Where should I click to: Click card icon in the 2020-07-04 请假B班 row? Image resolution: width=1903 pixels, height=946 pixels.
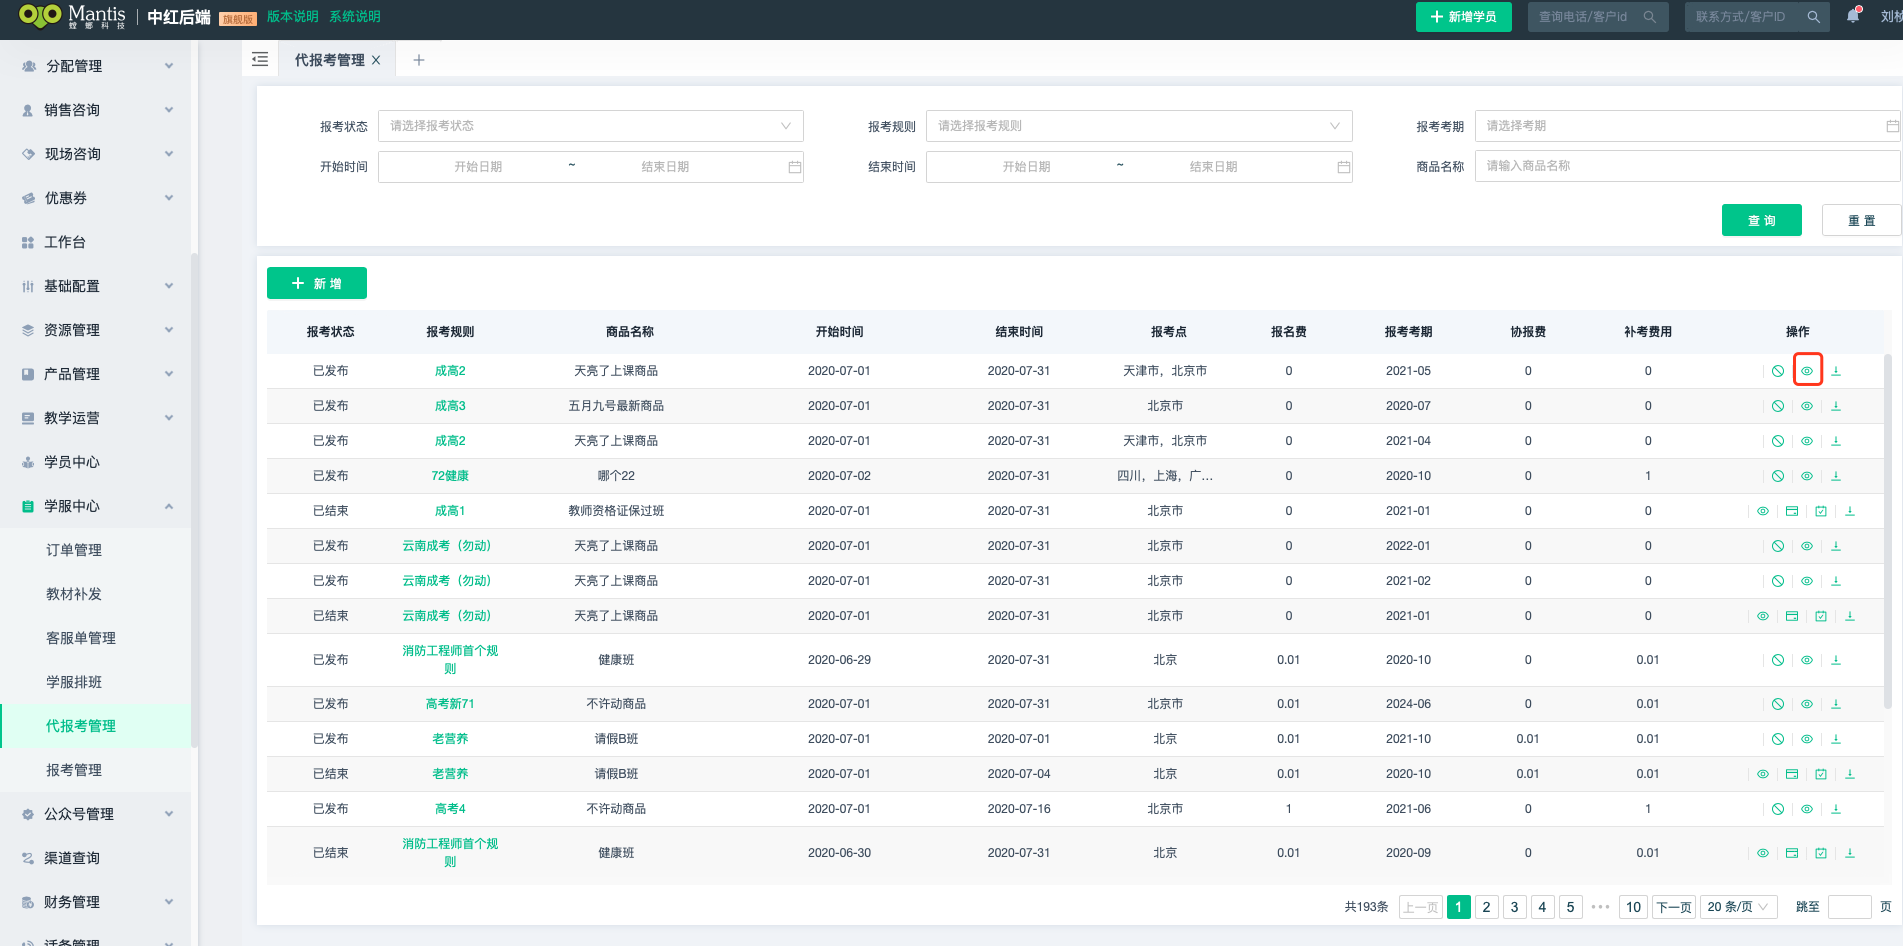pyautogui.click(x=1792, y=774)
